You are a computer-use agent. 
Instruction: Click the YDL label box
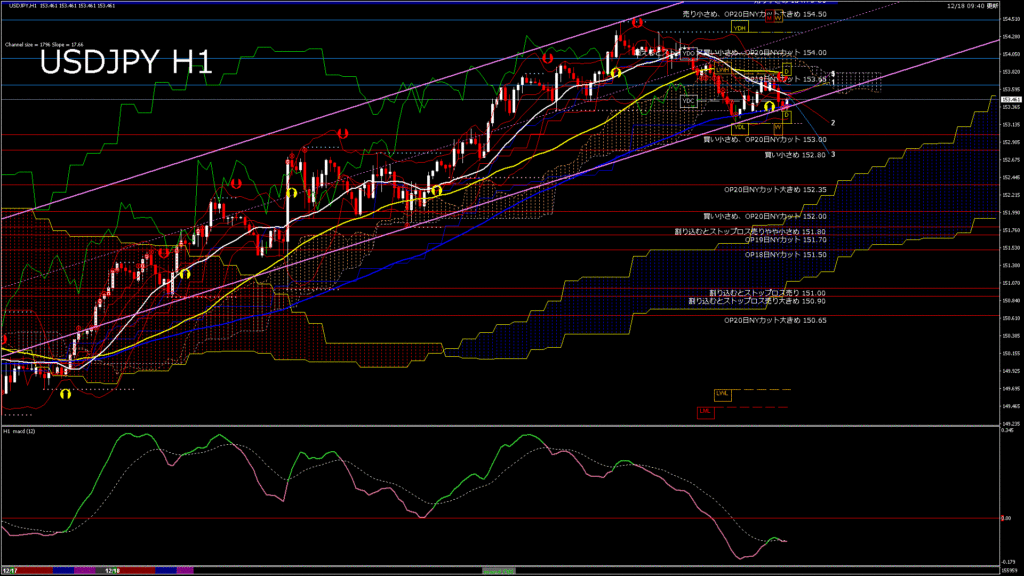point(739,127)
